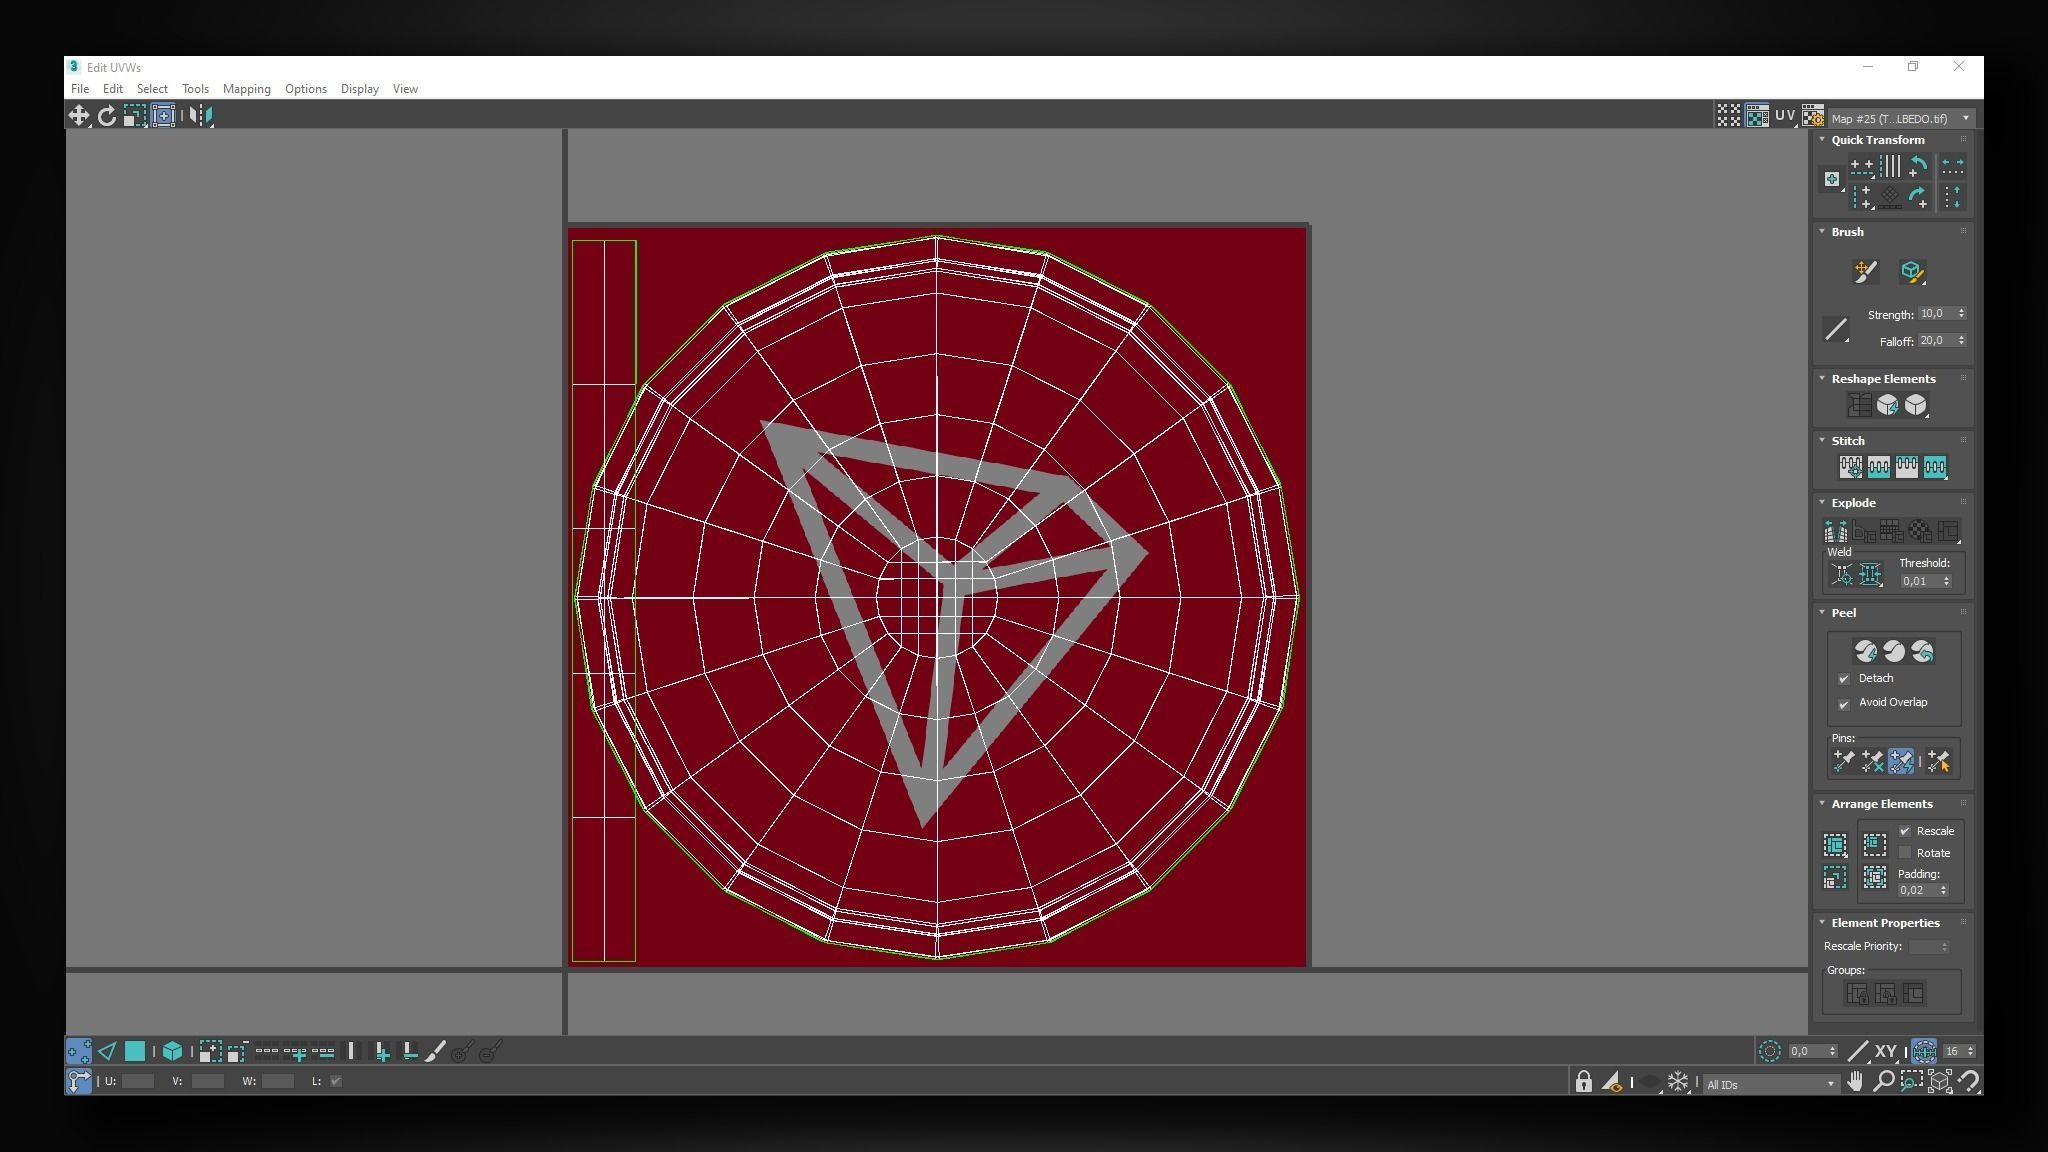
Task: Open the Tools menu
Action: 195,89
